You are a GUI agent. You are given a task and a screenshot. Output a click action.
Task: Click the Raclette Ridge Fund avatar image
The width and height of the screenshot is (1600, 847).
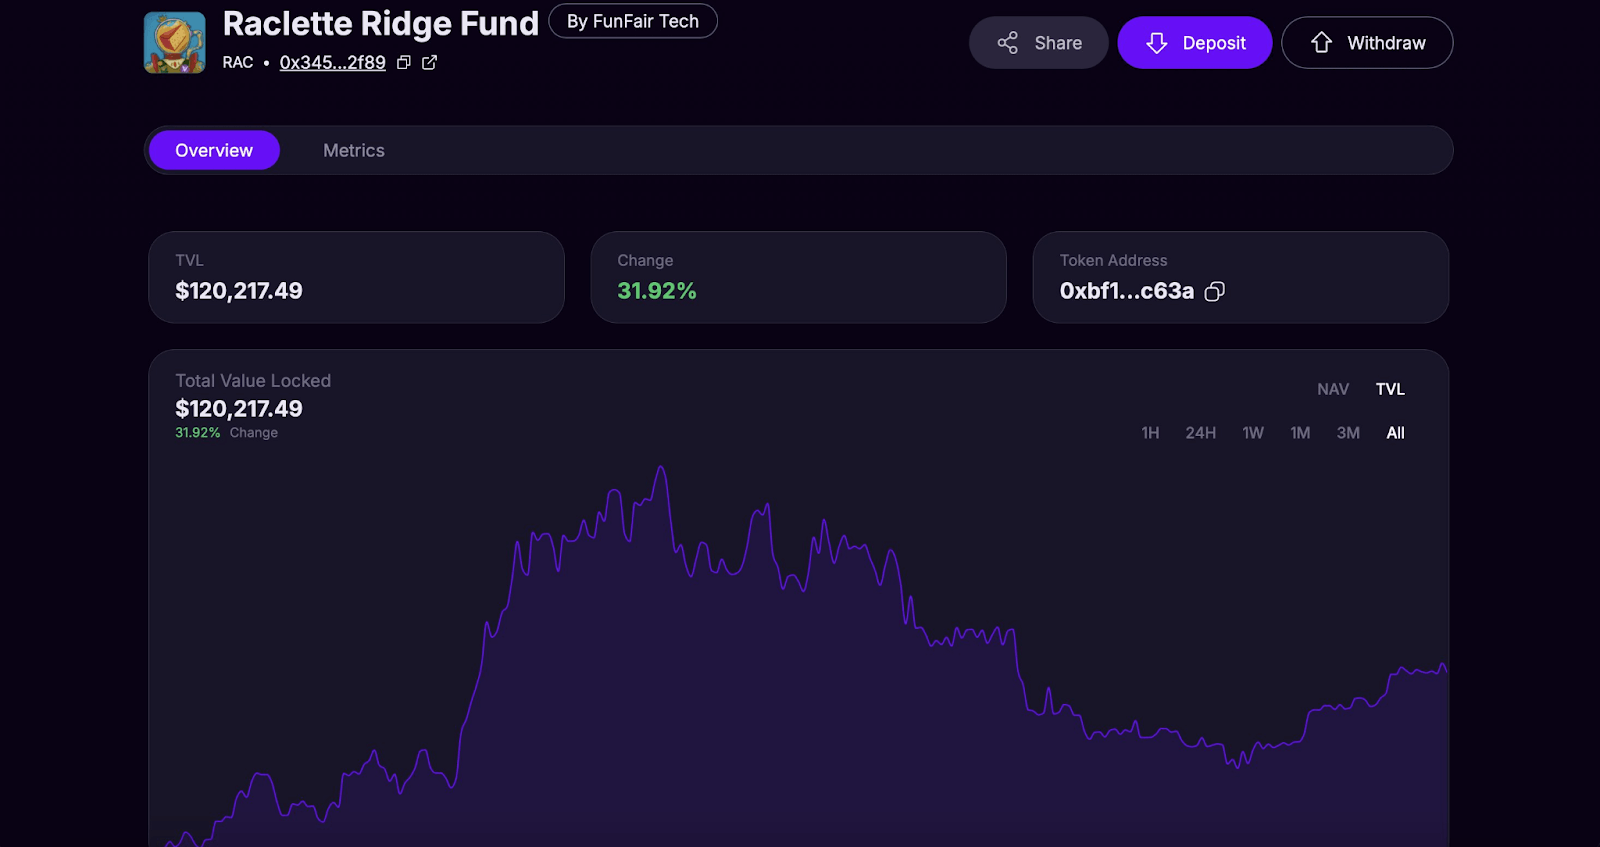[x=175, y=43]
